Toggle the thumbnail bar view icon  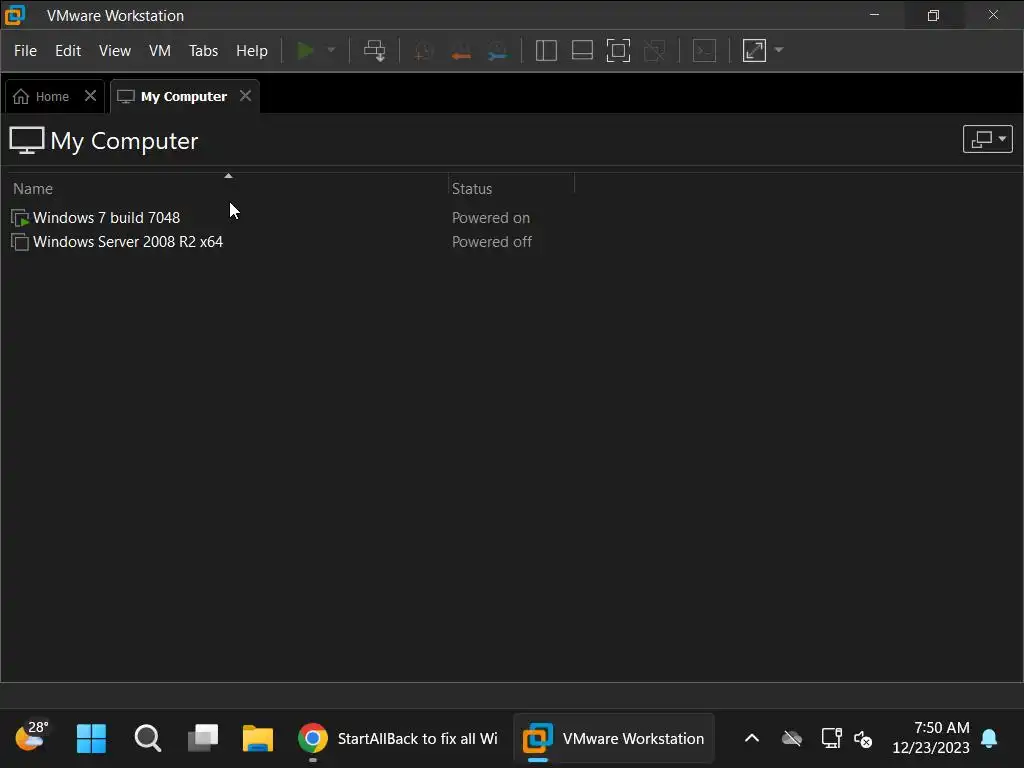pos(582,50)
